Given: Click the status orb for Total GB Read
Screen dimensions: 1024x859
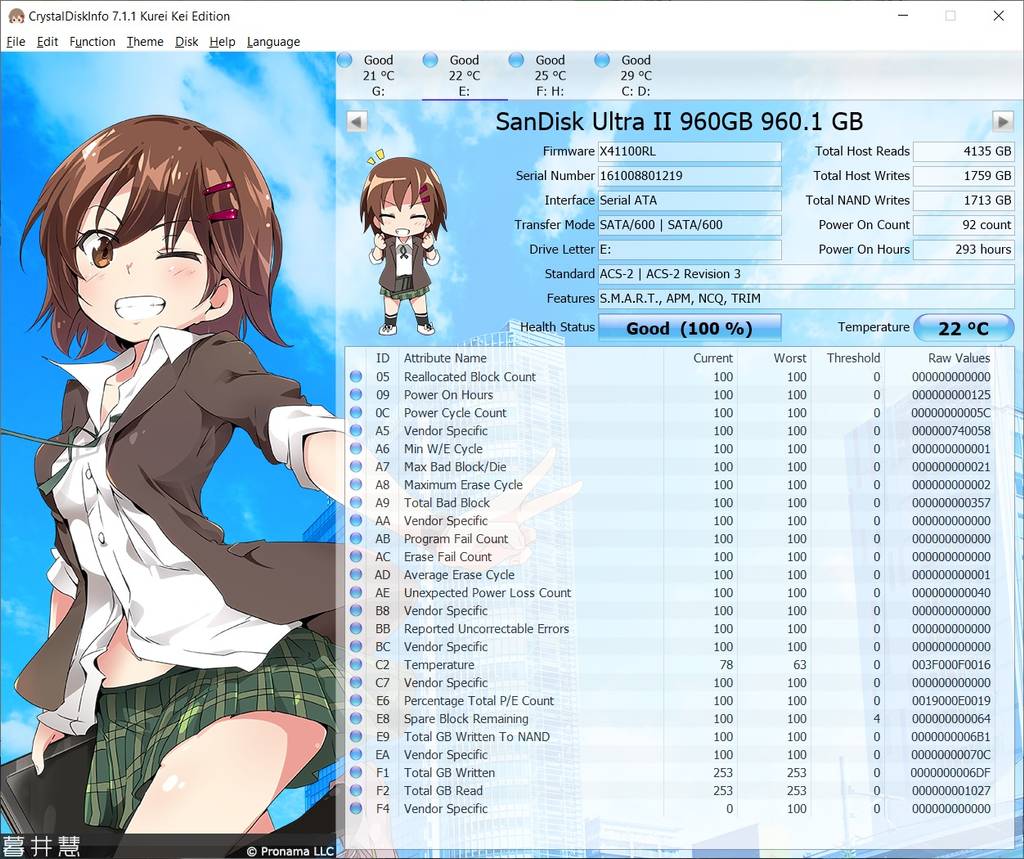Looking at the screenshot, I should coord(356,790).
